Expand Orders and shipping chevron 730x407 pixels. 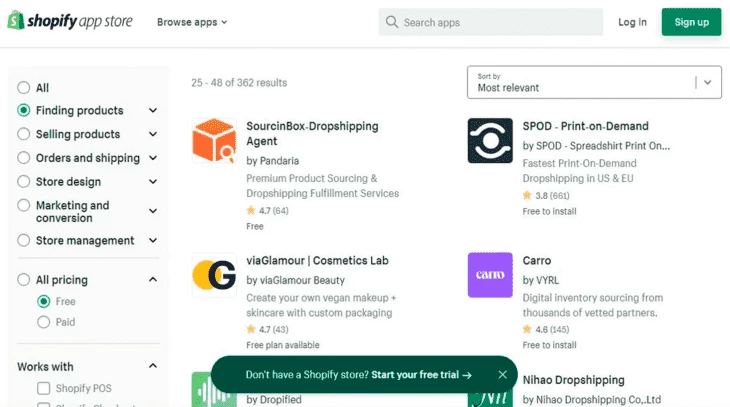pyautogui.click(x=153, y=158)
